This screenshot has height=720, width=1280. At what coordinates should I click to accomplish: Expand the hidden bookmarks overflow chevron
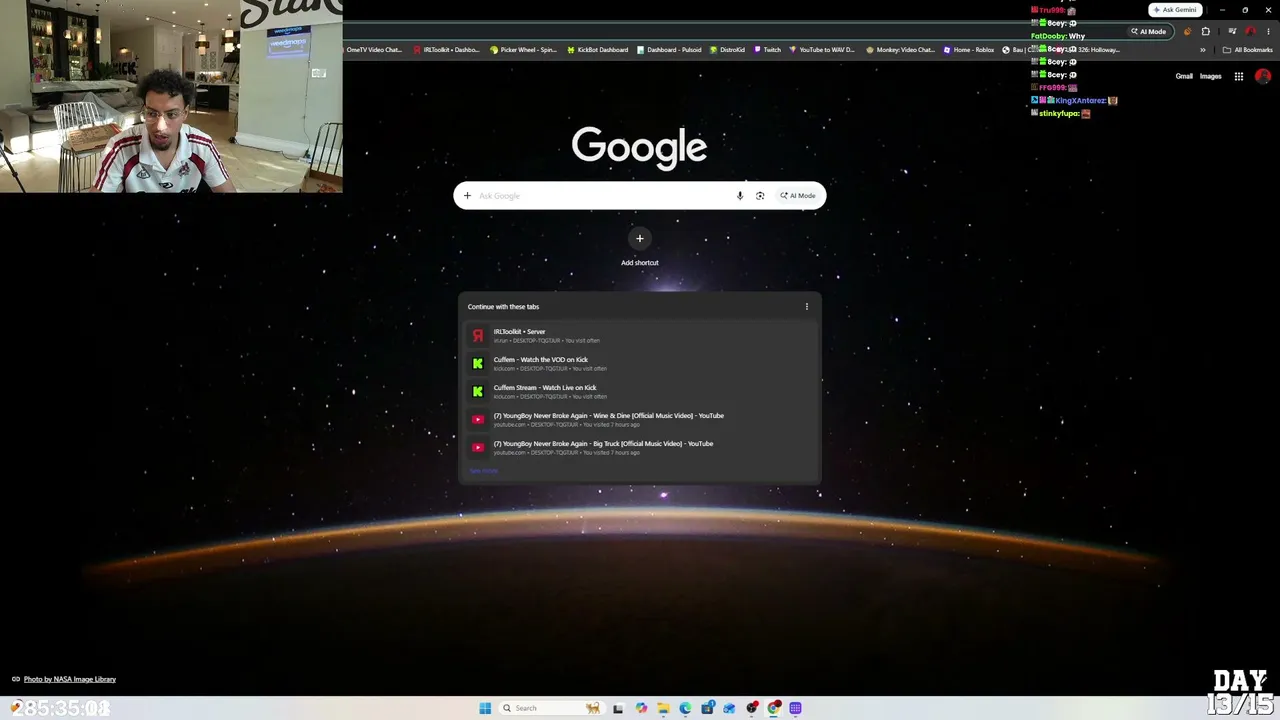pyautogui.click(x=1203, y=50)
